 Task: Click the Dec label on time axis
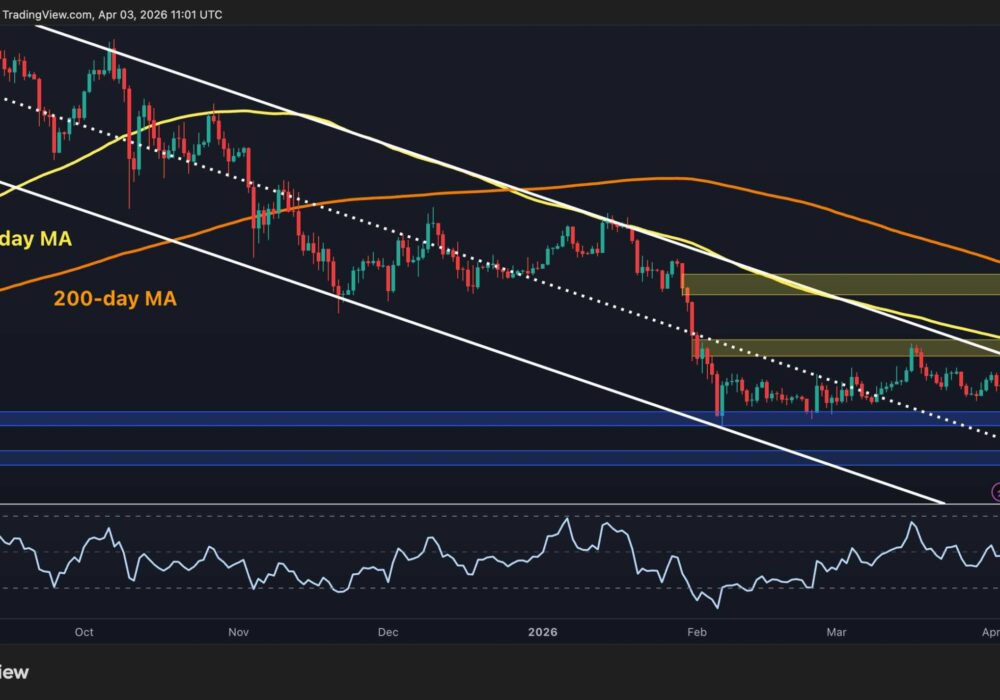coord(388,632)
